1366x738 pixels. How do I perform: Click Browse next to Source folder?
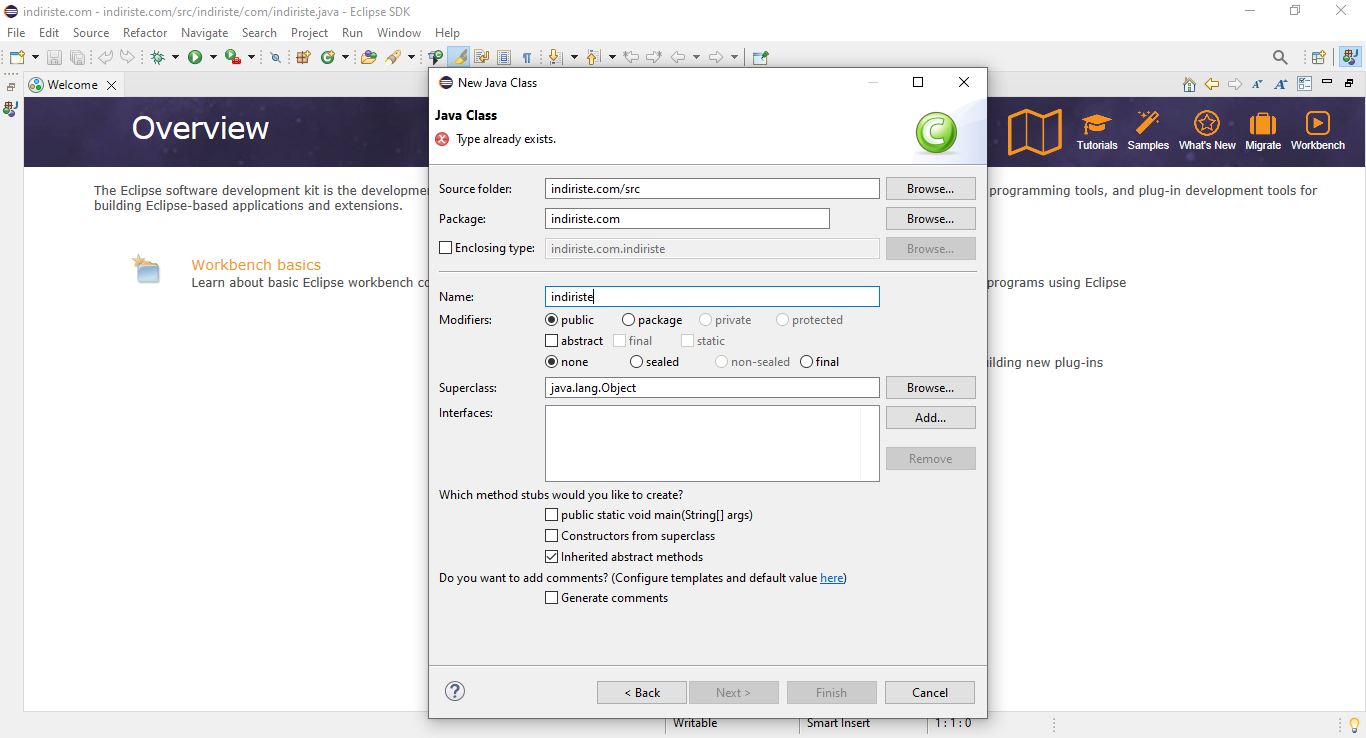(930, 188)
